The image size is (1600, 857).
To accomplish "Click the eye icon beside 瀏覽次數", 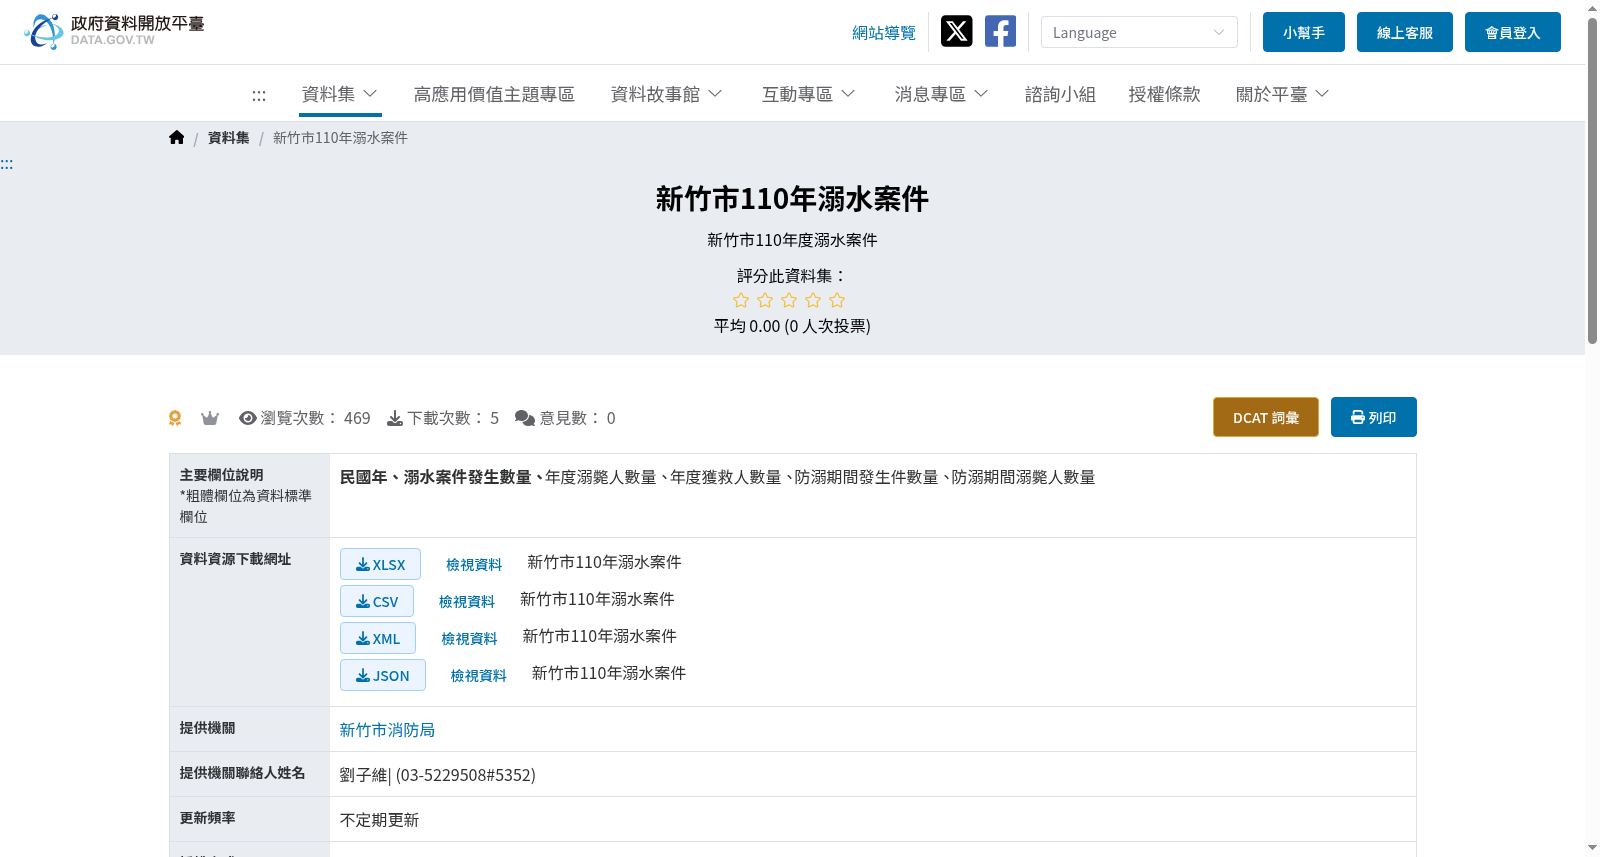I will point(248,418).
